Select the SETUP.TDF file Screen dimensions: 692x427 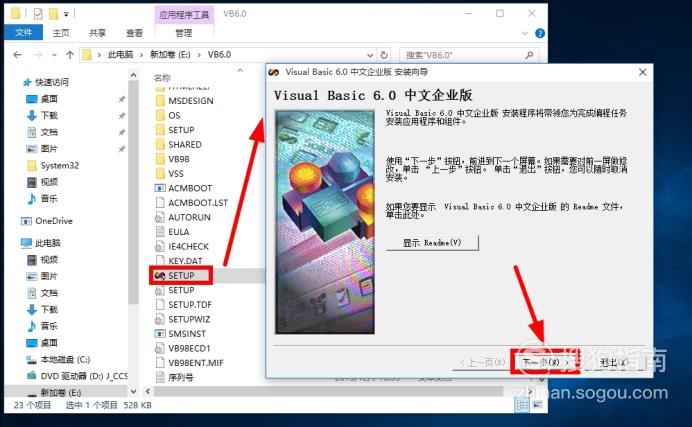pyautogui.click(x=190, y=305)
